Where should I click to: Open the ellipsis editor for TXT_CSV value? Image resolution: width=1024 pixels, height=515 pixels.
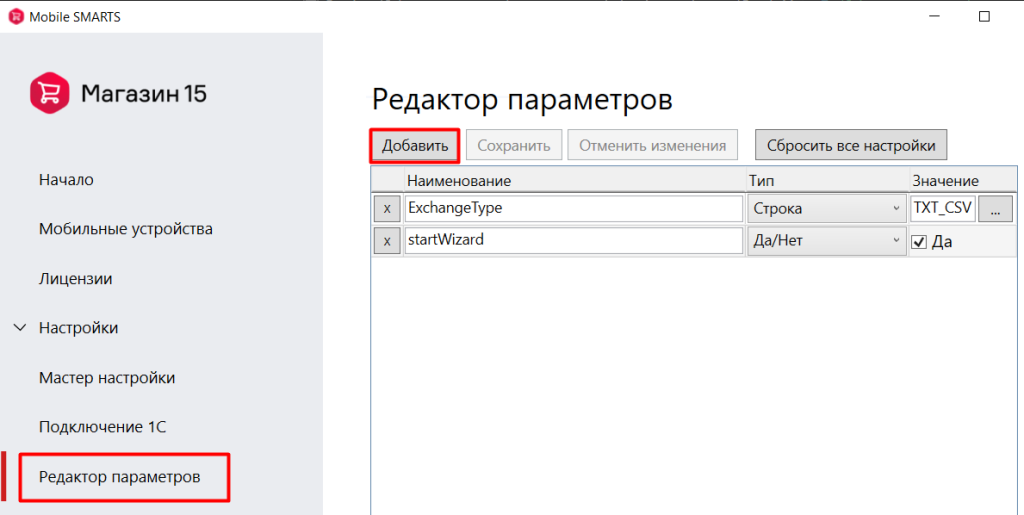[x=995, y=209]
